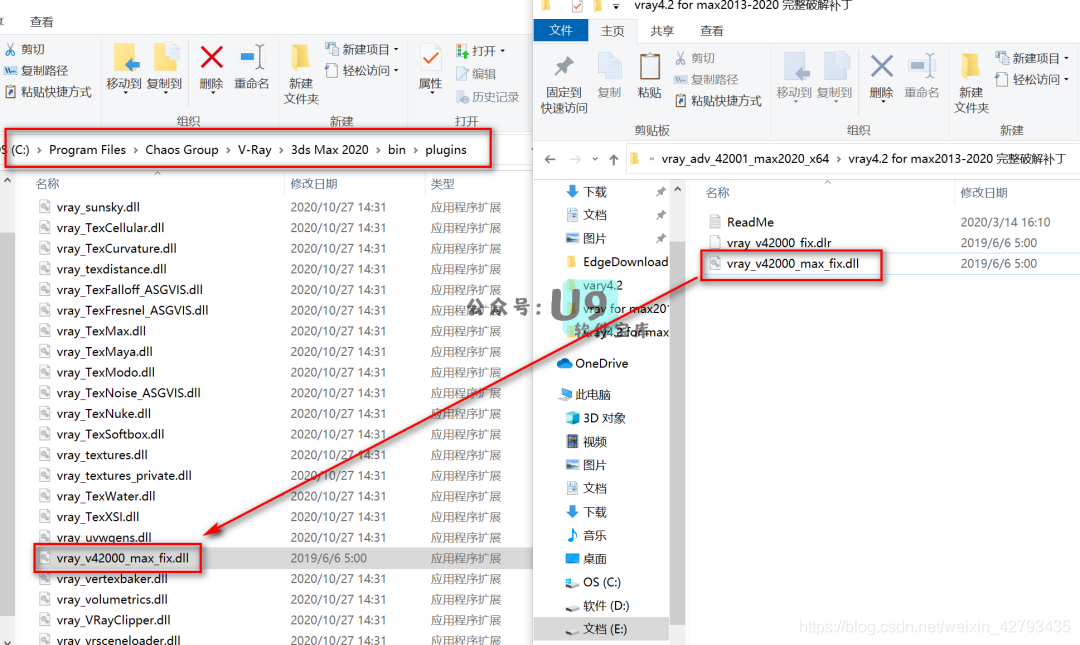Viewport: 1080px width, 645px height.
Task: Click the Chaos Group breadcrumb in the left address bar
Action: click(182, 150)
